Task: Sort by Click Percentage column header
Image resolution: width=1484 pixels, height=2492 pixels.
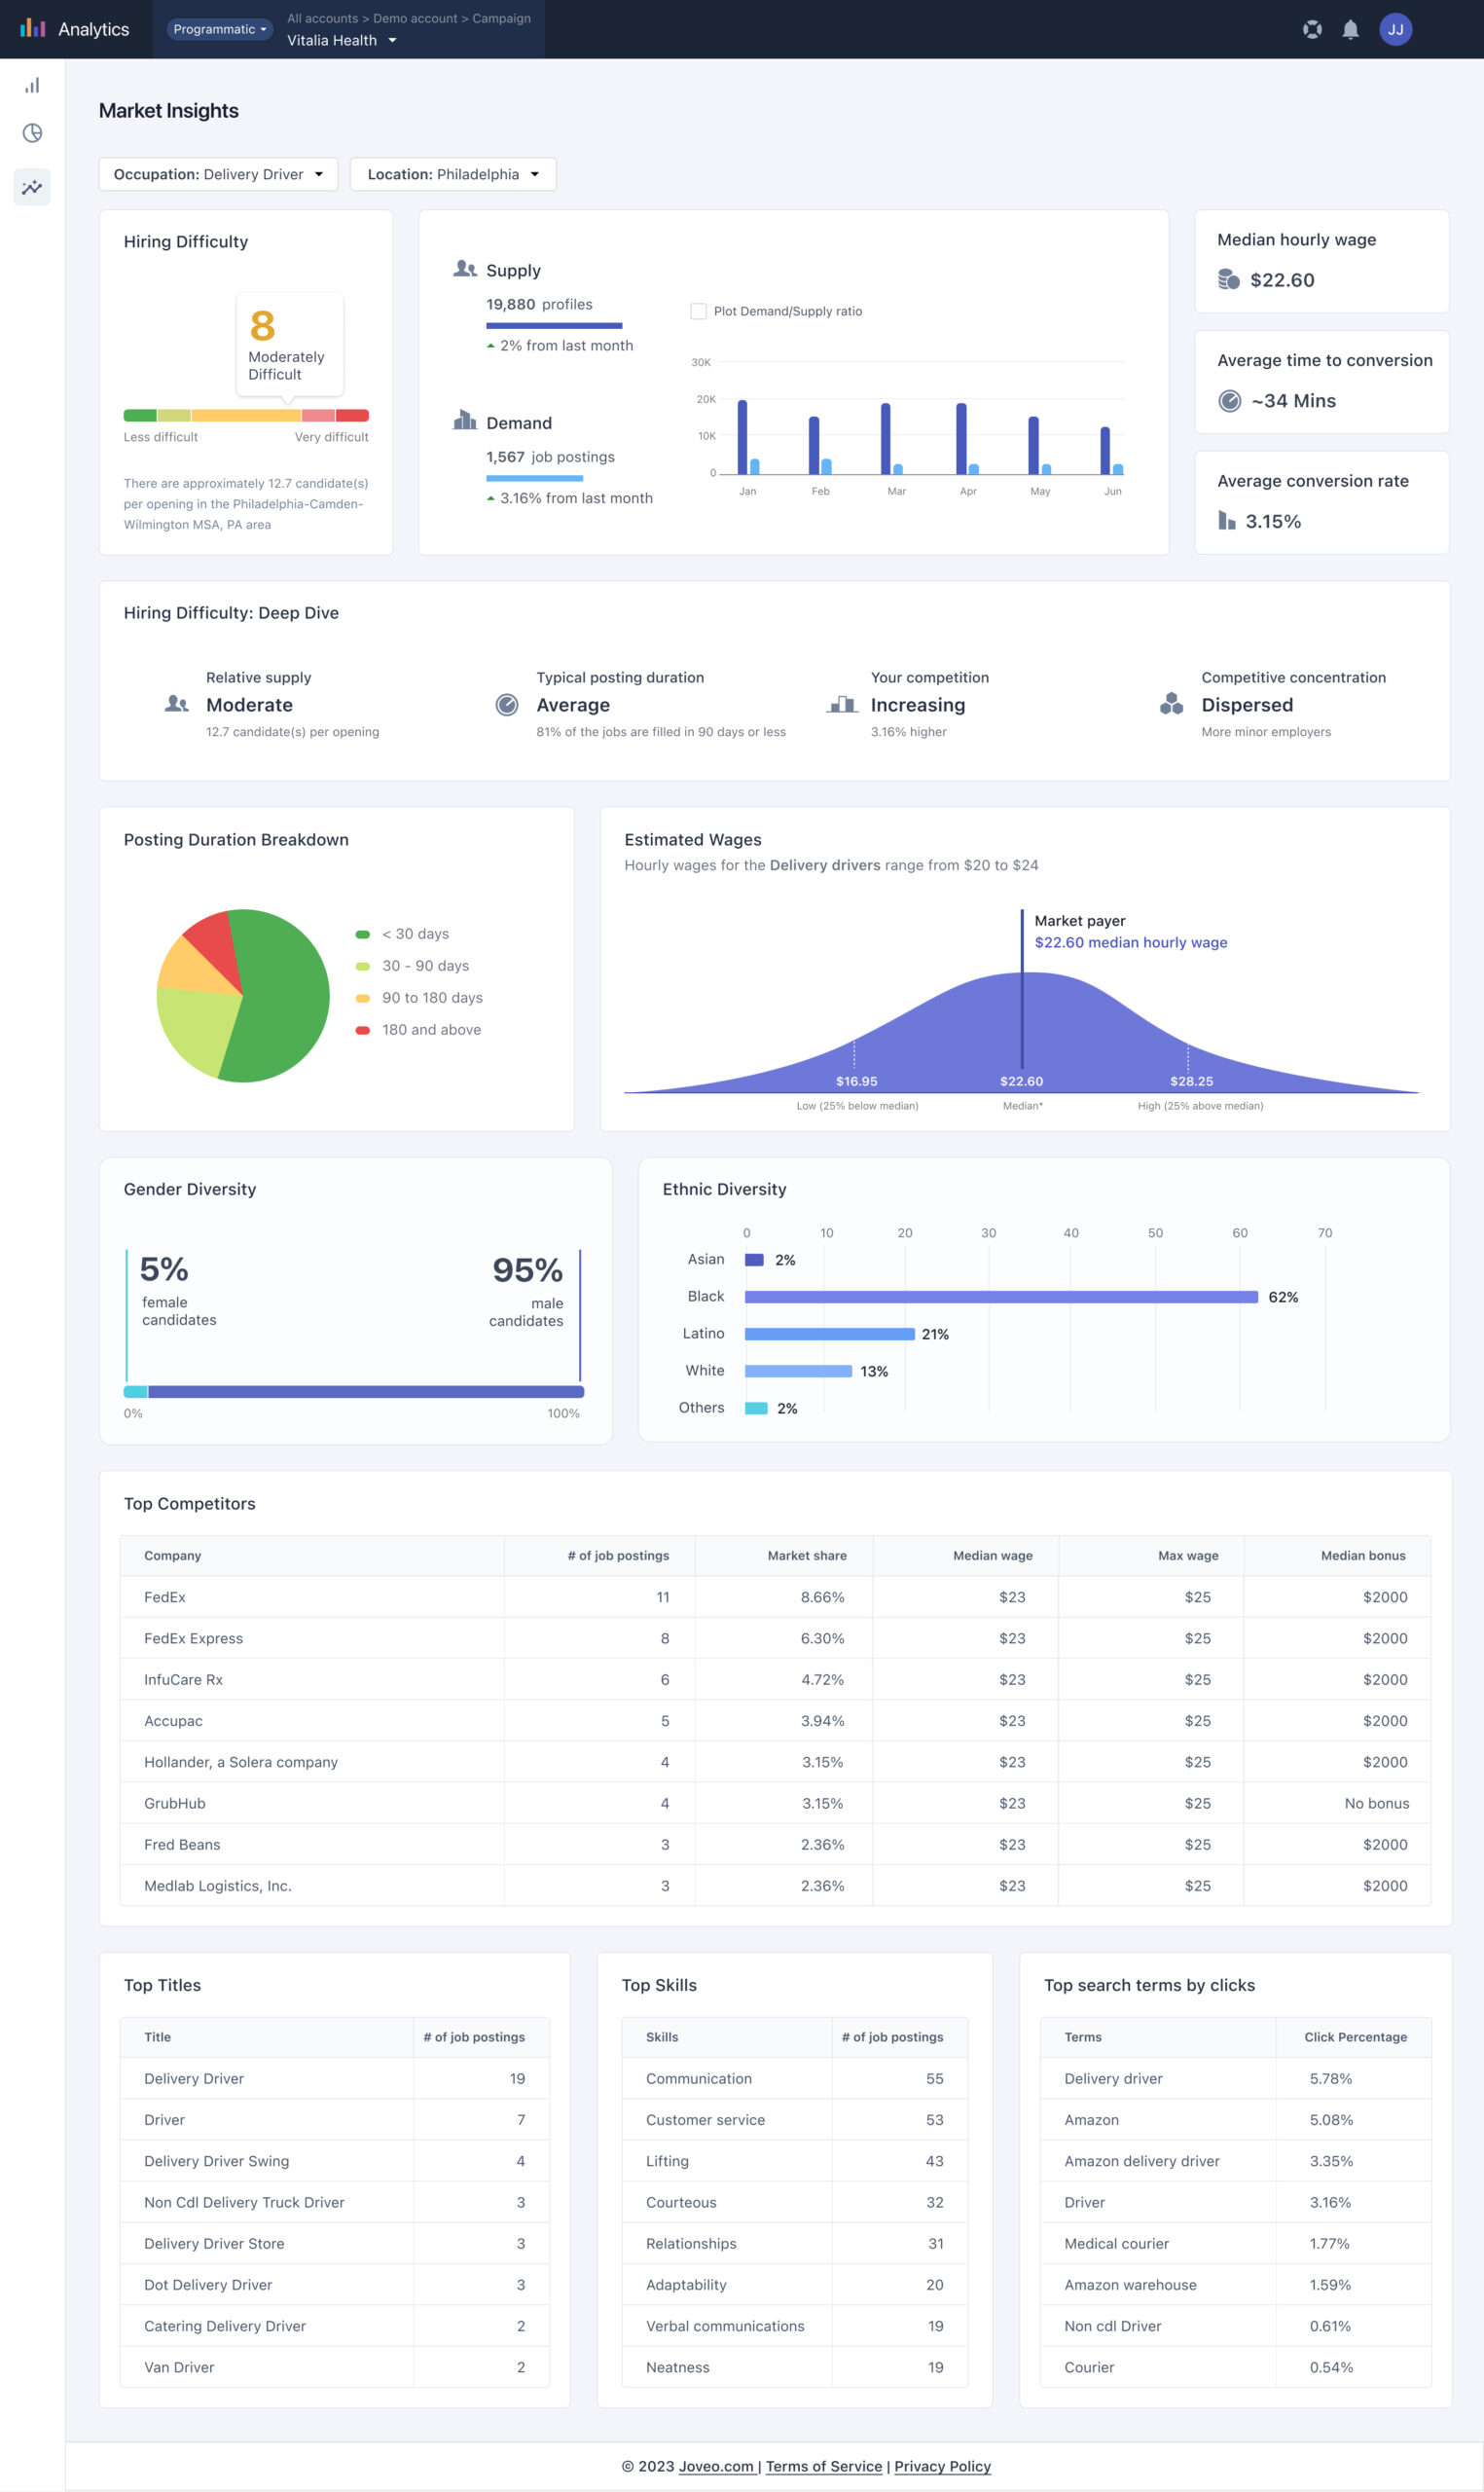Action: point(1354,2037)
